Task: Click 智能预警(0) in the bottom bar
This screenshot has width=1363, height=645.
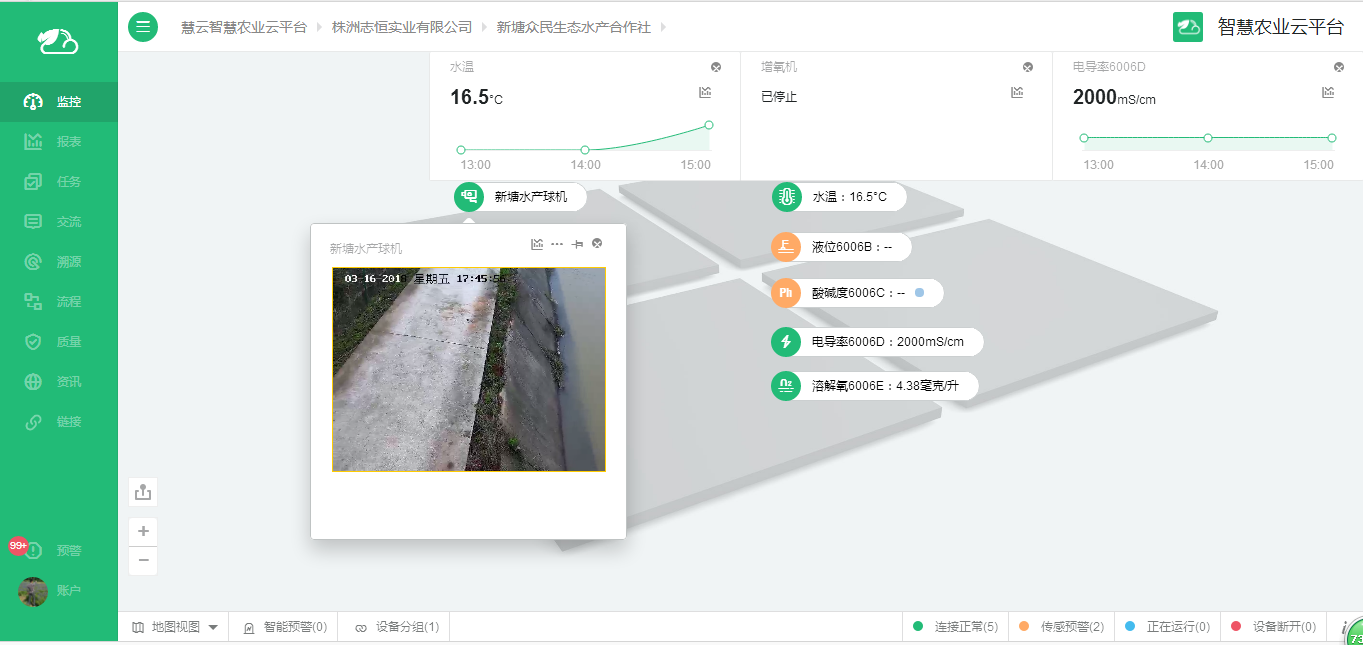Action: point(285,627)
